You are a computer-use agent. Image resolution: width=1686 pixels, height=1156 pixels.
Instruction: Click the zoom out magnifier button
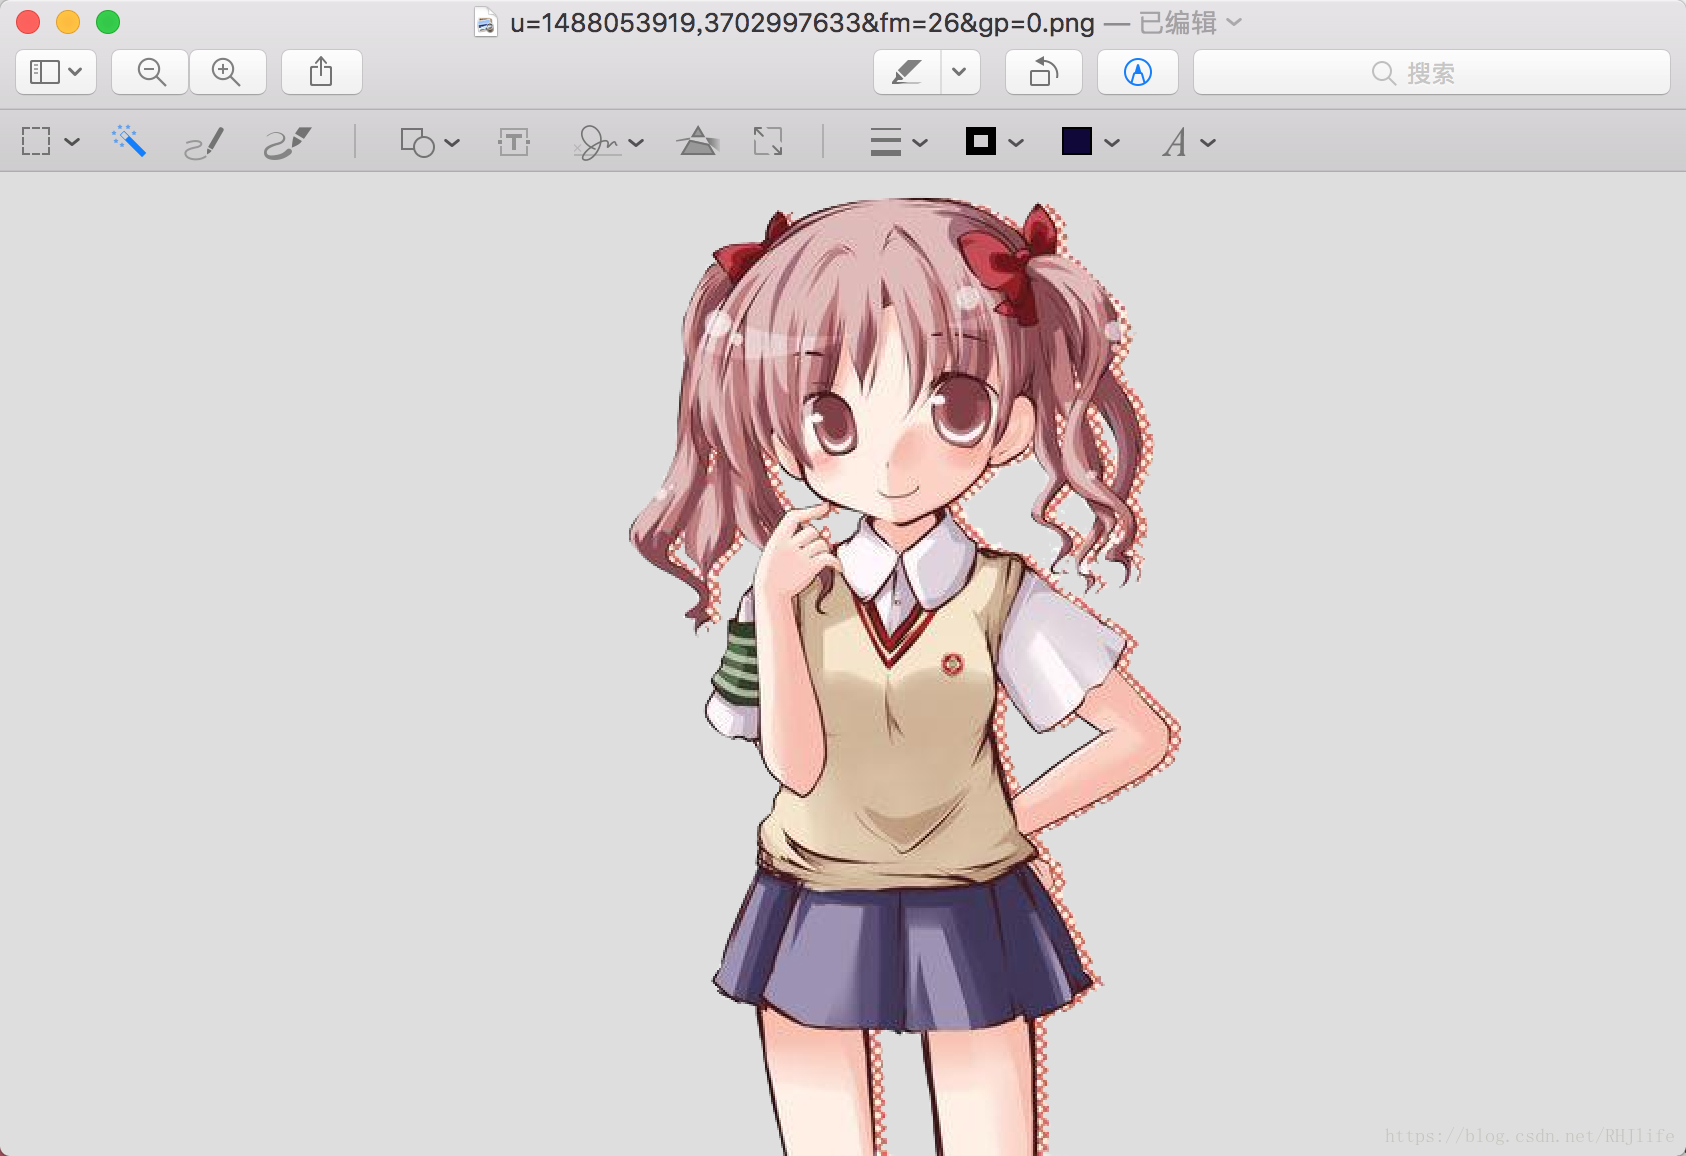[151, 72]
